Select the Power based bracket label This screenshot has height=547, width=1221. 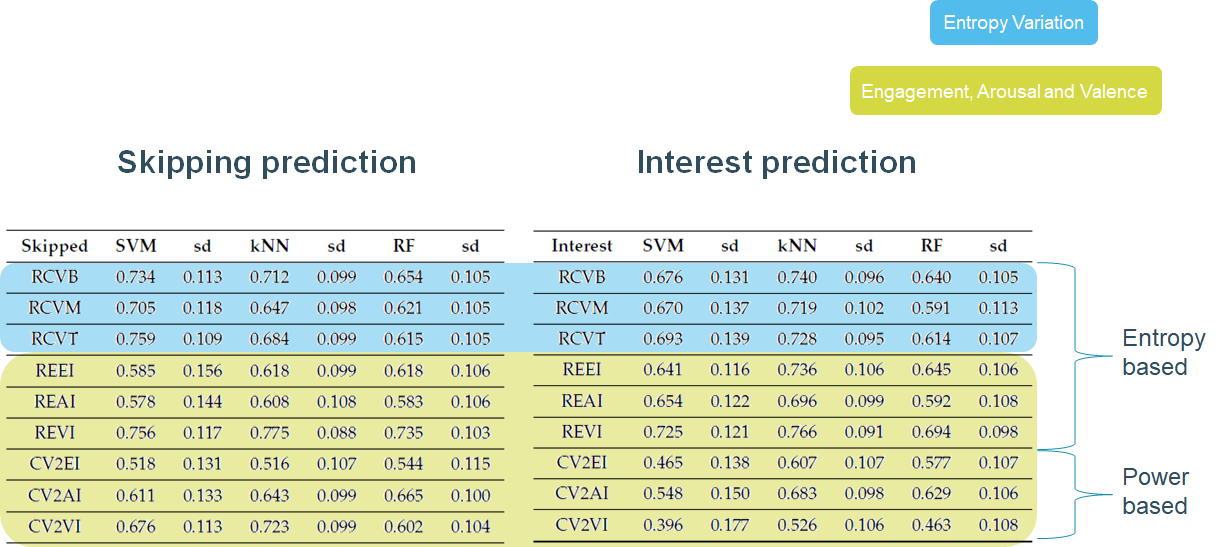click(x=1155, y=491)
